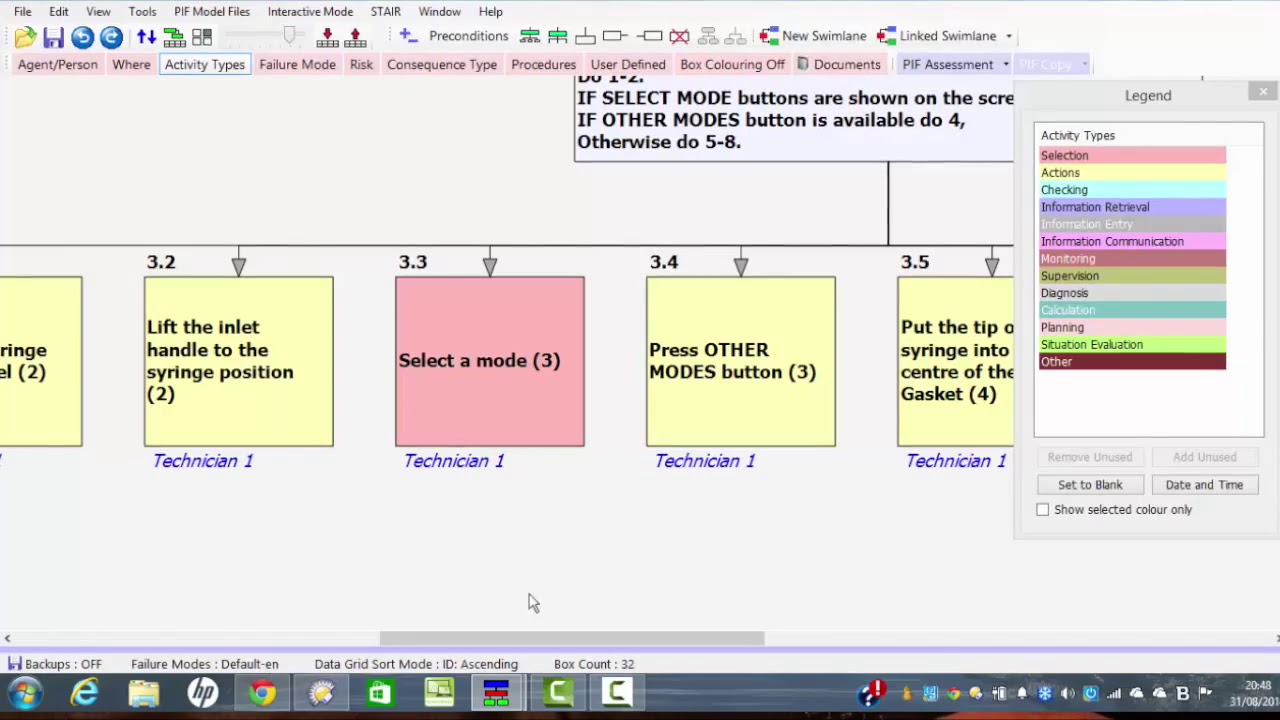The width and height of the screenshot is (1280, 720).
Task: Click the blue undo arrow icon
Action: 82,37
